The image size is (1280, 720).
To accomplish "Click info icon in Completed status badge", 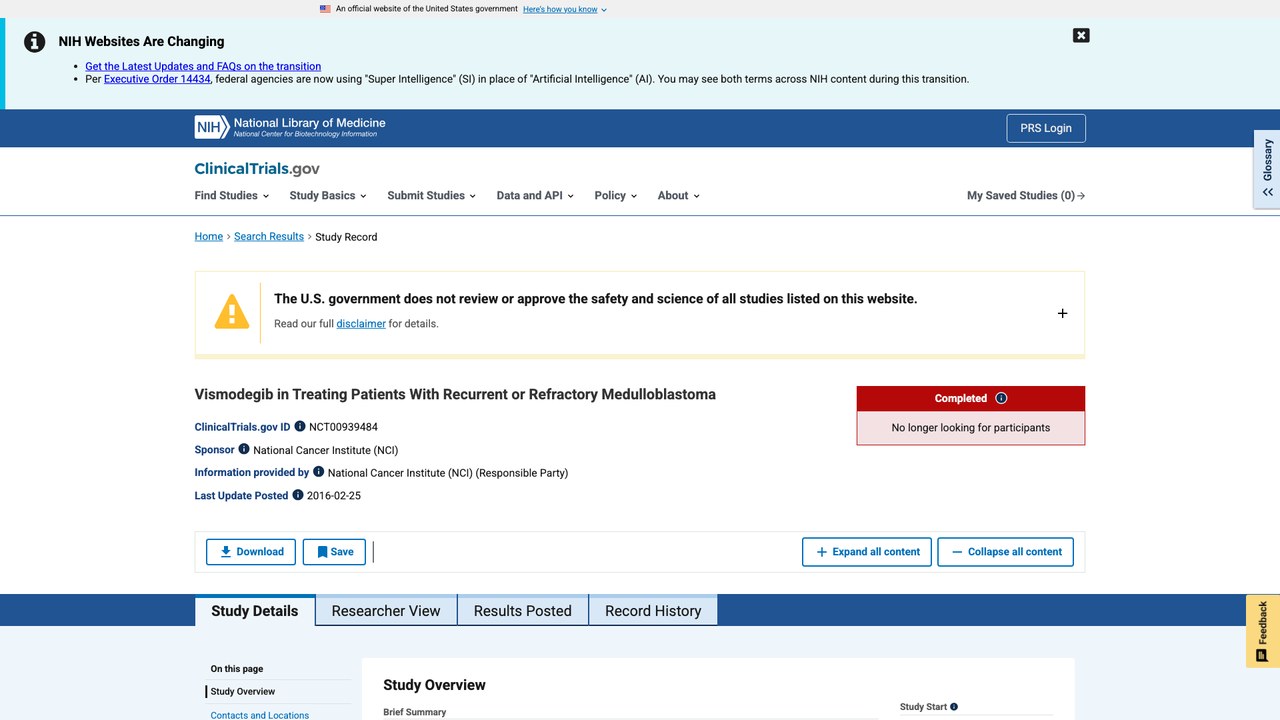I will [1001, 398].
